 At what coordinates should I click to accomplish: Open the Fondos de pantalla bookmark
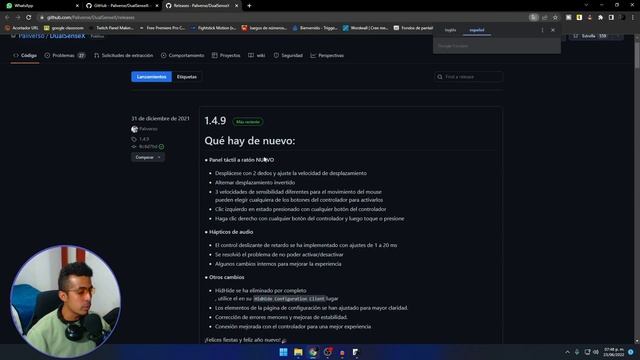click(413, 28)
